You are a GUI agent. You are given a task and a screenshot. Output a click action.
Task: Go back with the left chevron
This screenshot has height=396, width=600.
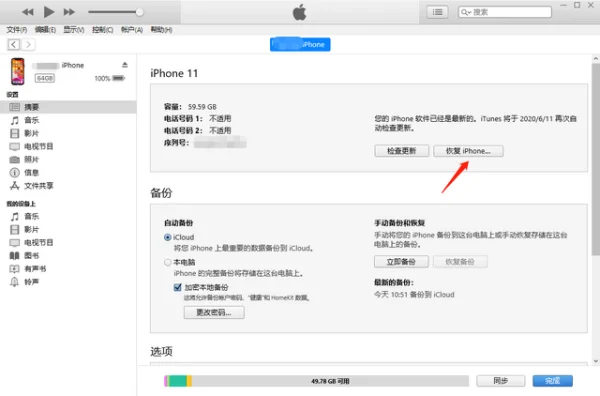pos(14,44)
